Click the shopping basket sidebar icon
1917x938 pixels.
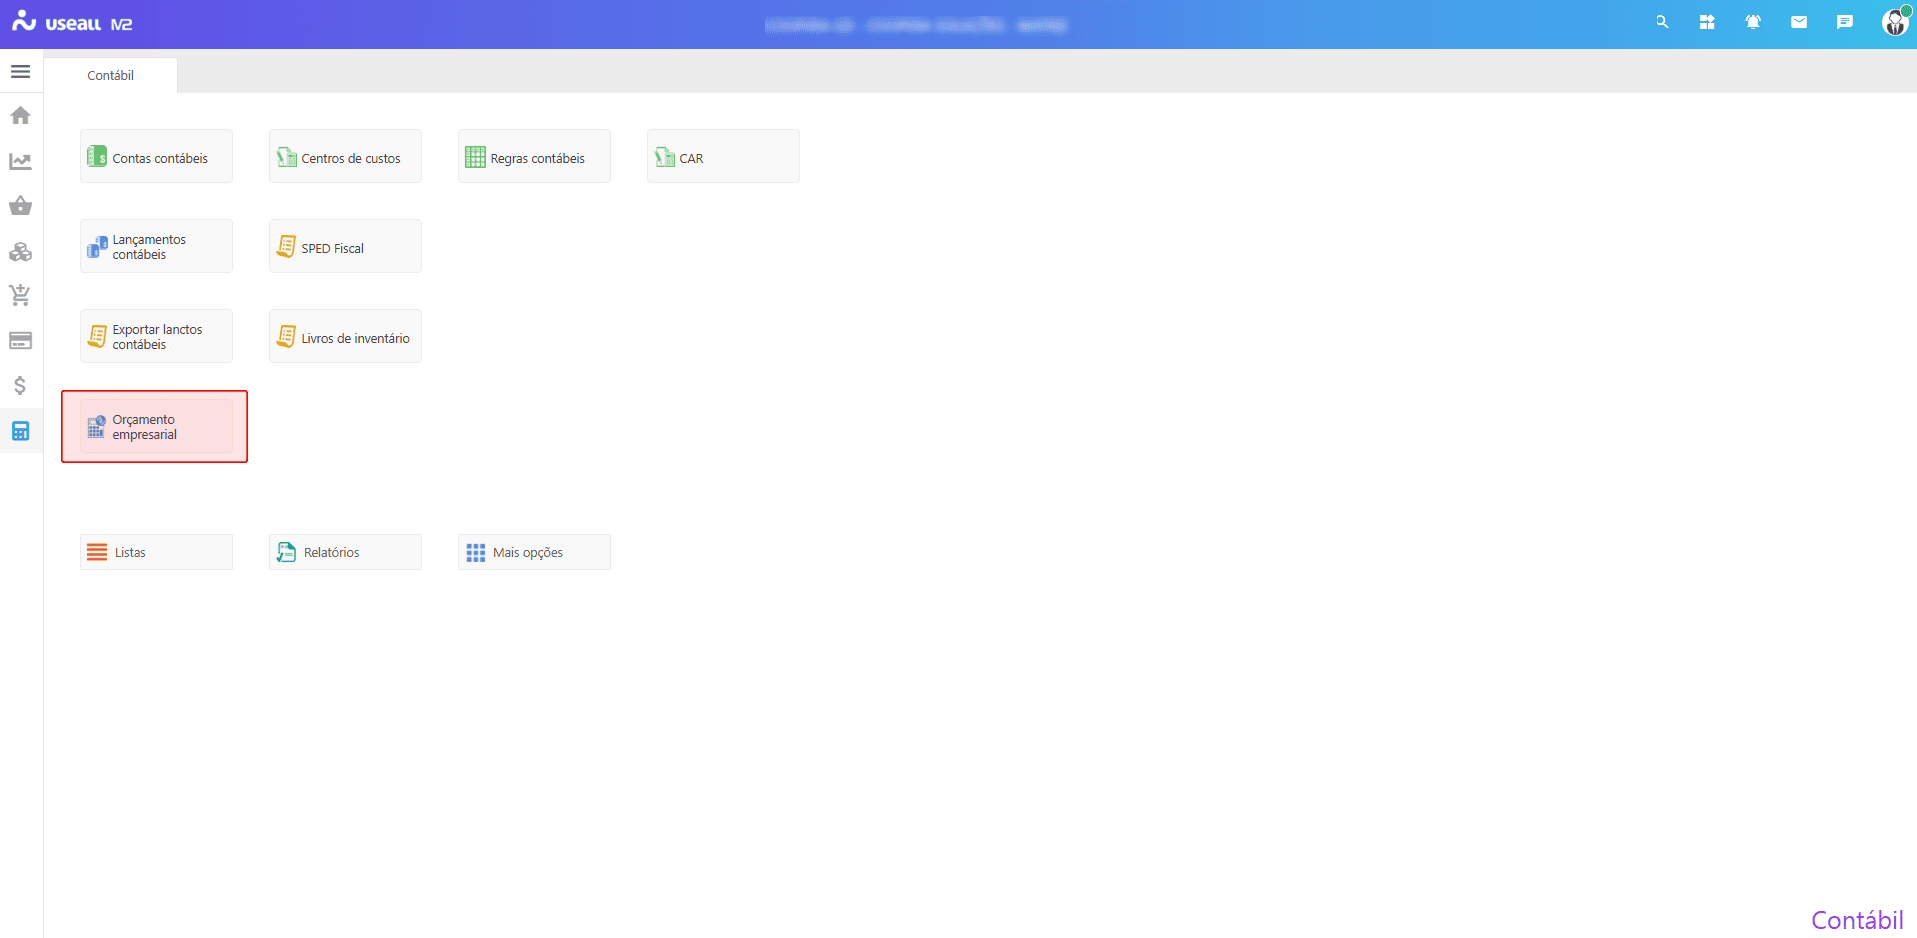point(20,206)
